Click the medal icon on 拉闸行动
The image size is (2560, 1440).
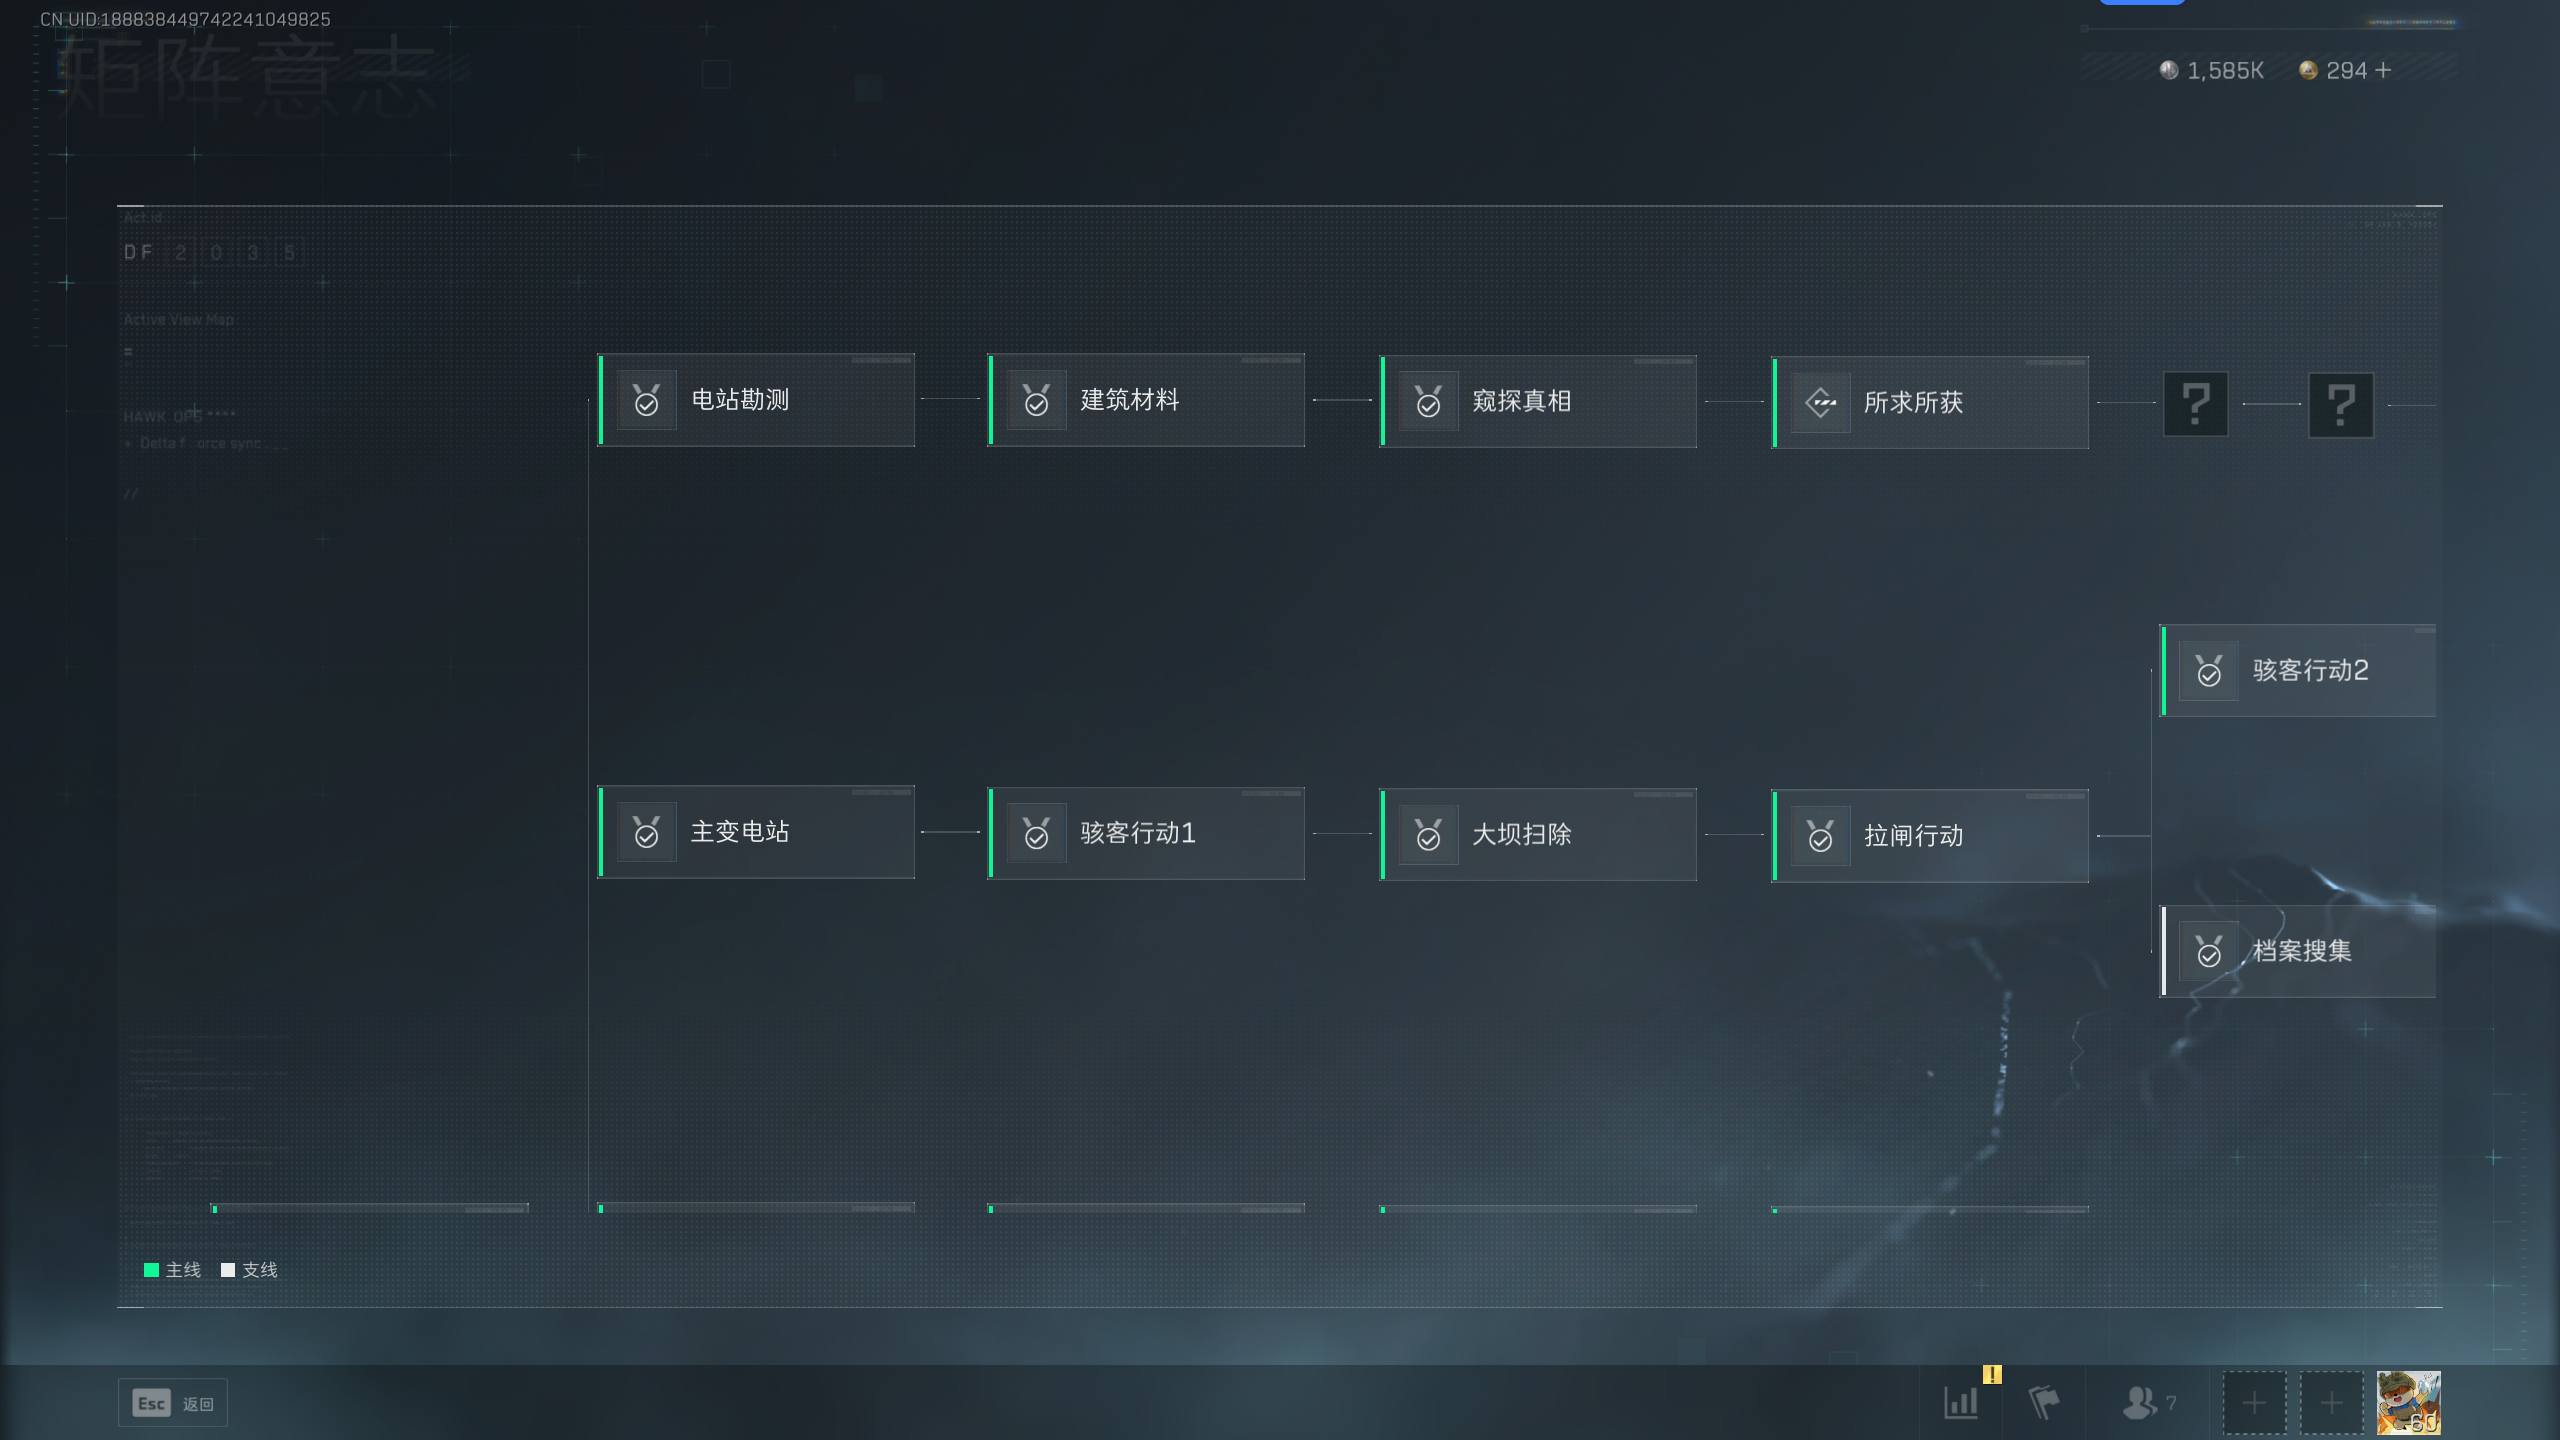(1820, 836)
